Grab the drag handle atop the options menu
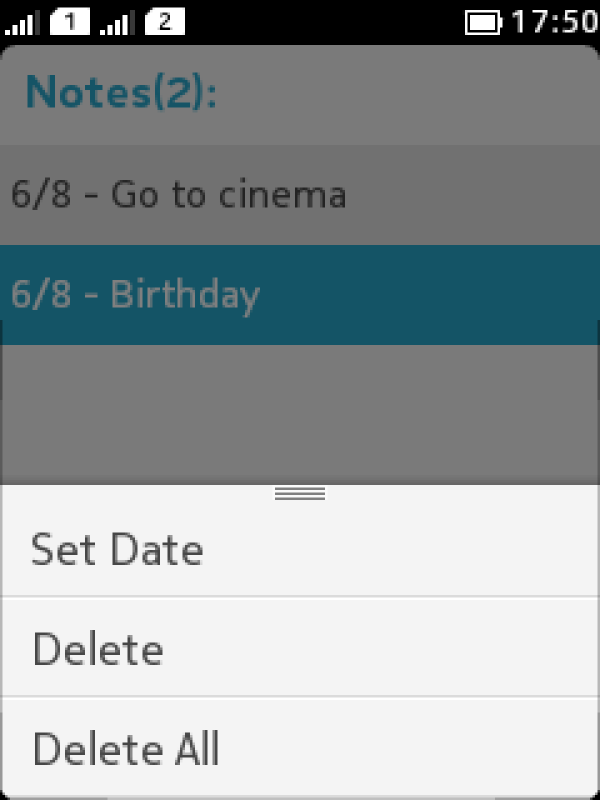600x800 pixels. coord(300,493)
